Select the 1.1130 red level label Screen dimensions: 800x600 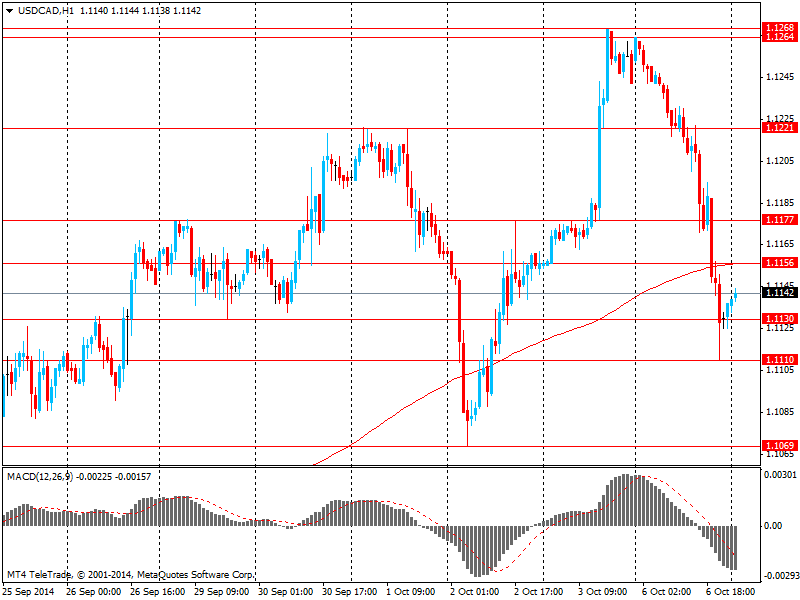point(780,319)
